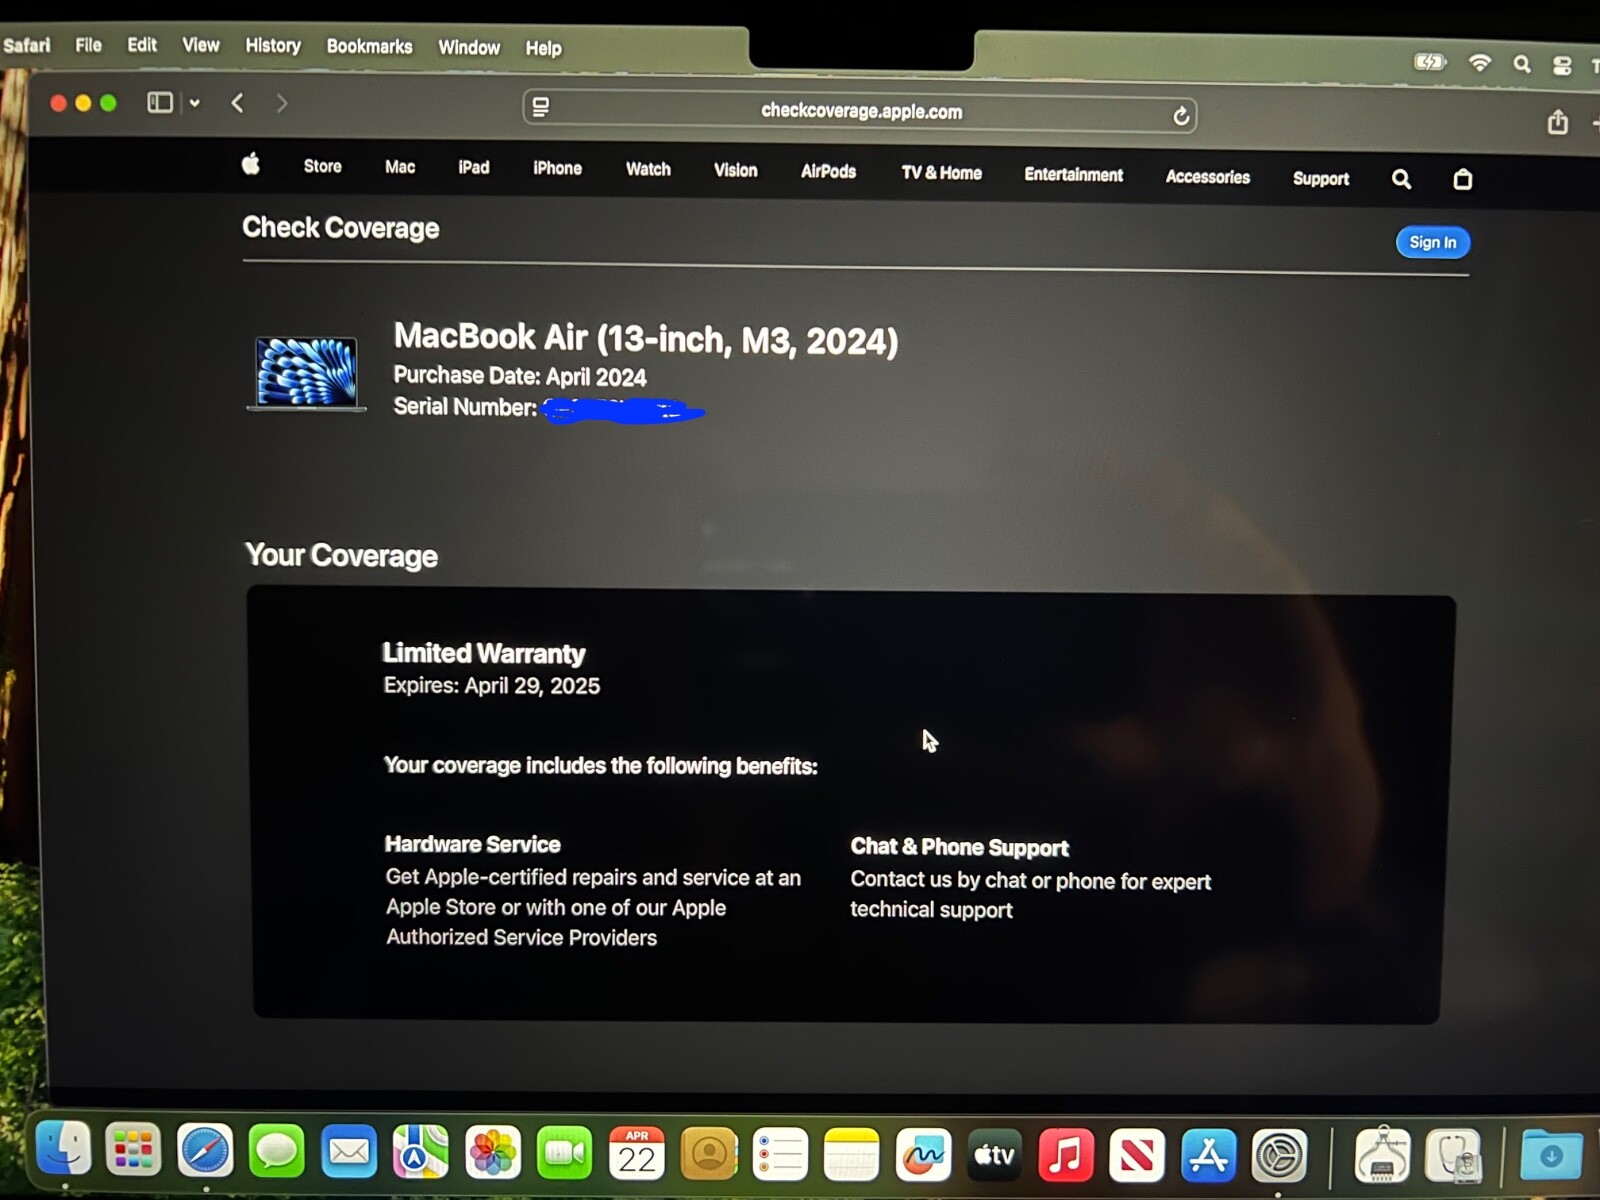Screen dimensions: 1600x1200
Task: Open Calendar showing APR 22 in Dock
Action: pyautogui.click(x=637, y=1153)
